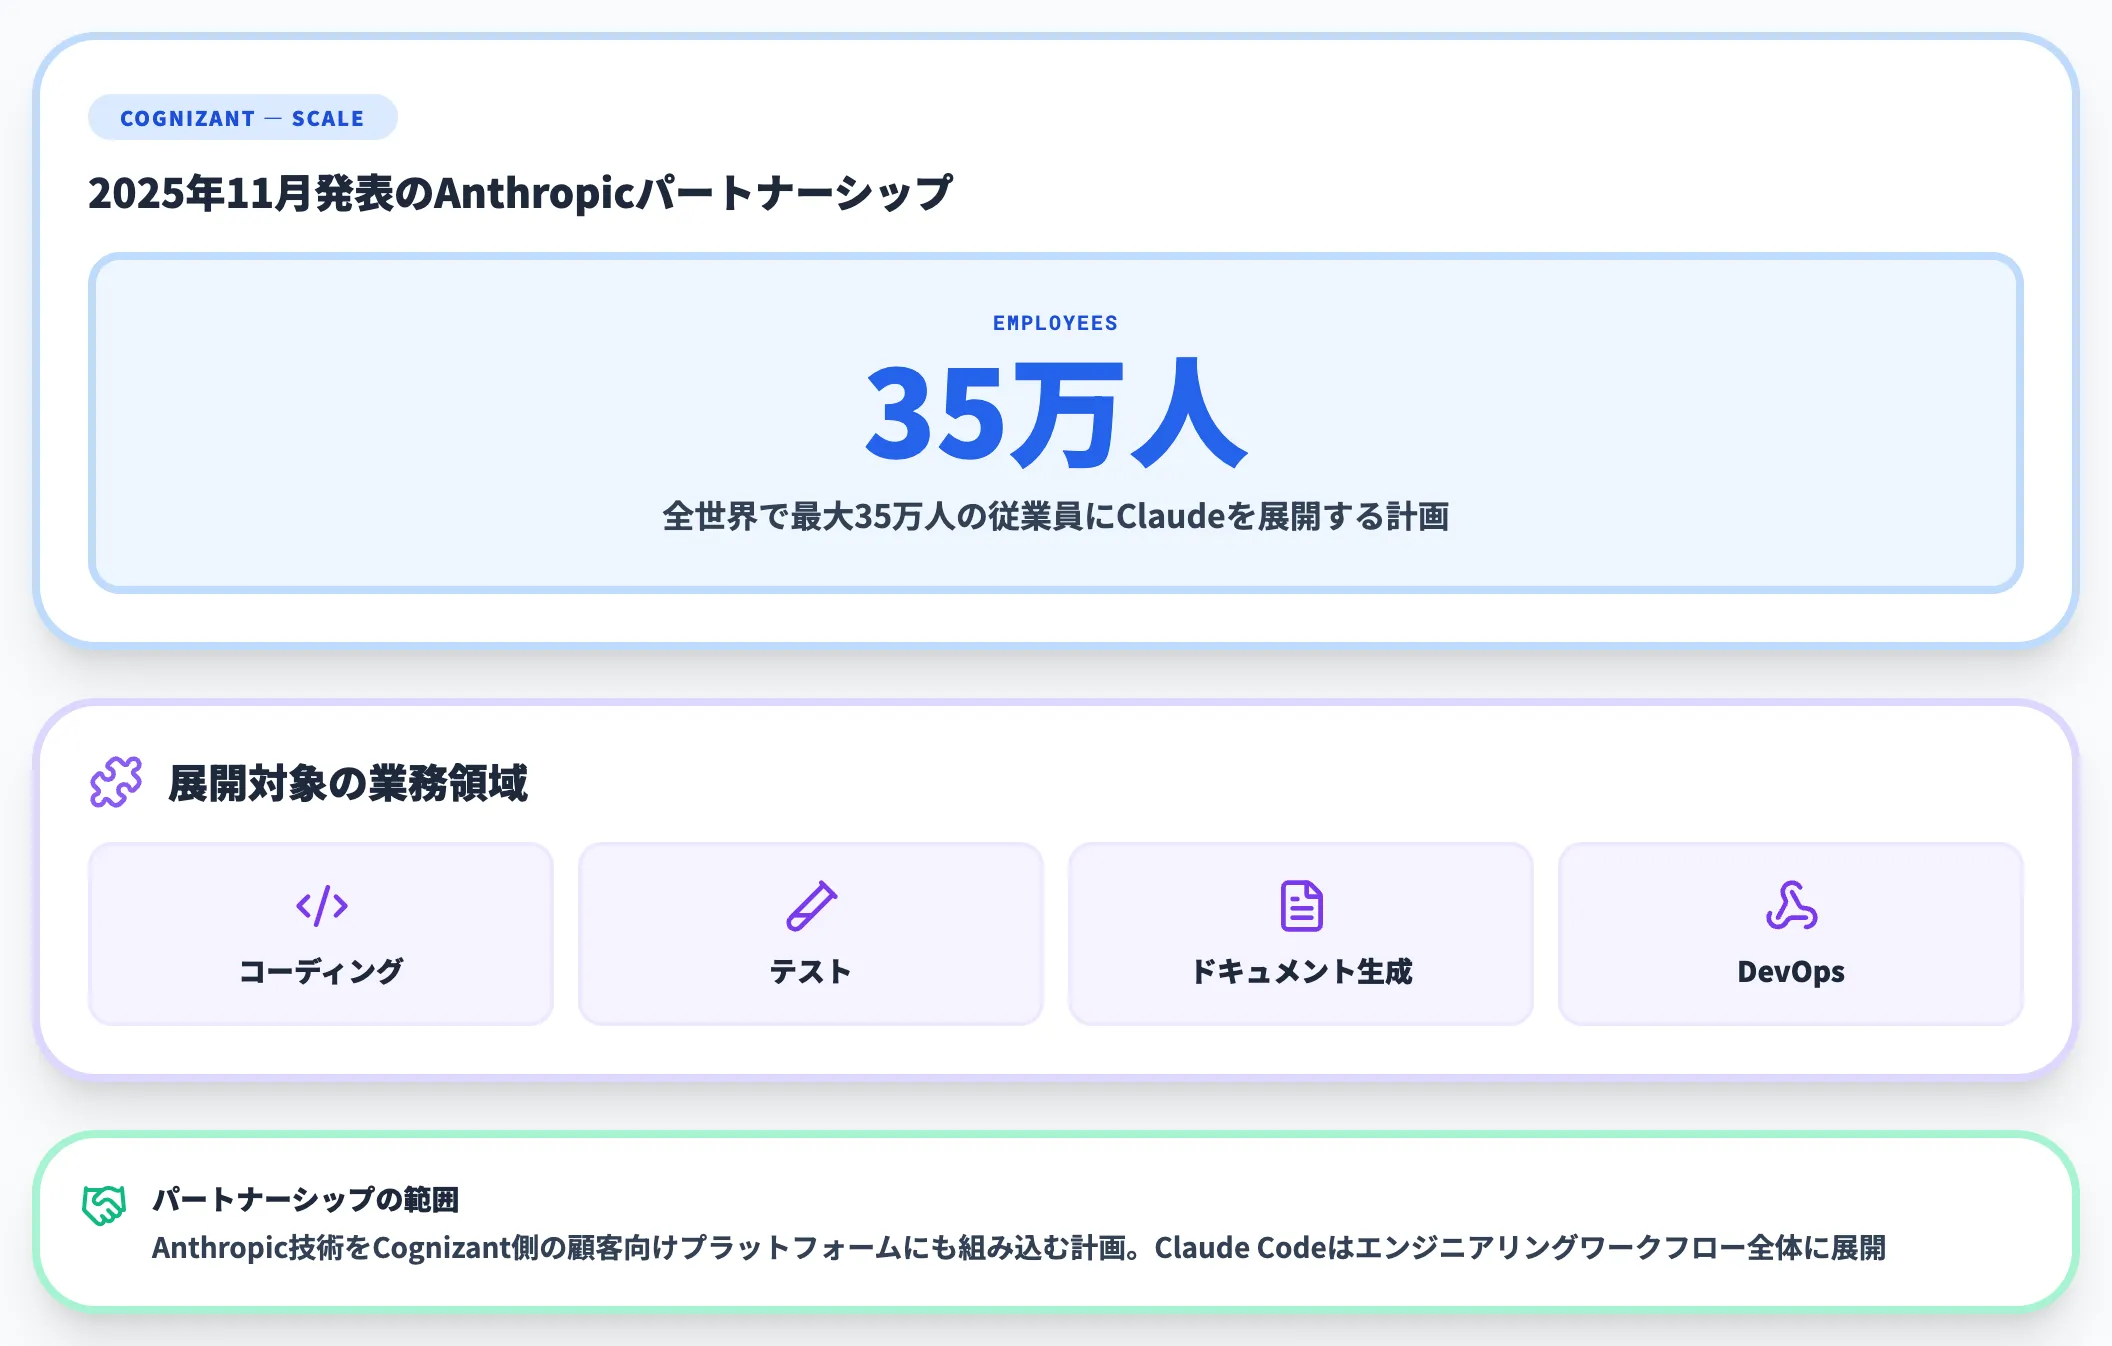2112x1346 pixels.
Task: Select the COGNIZANT — SCALE badge
Action: coord(243,118)
